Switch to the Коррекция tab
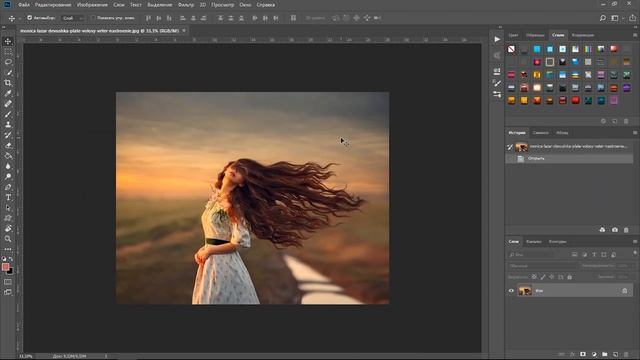 [x=582, y=35]
